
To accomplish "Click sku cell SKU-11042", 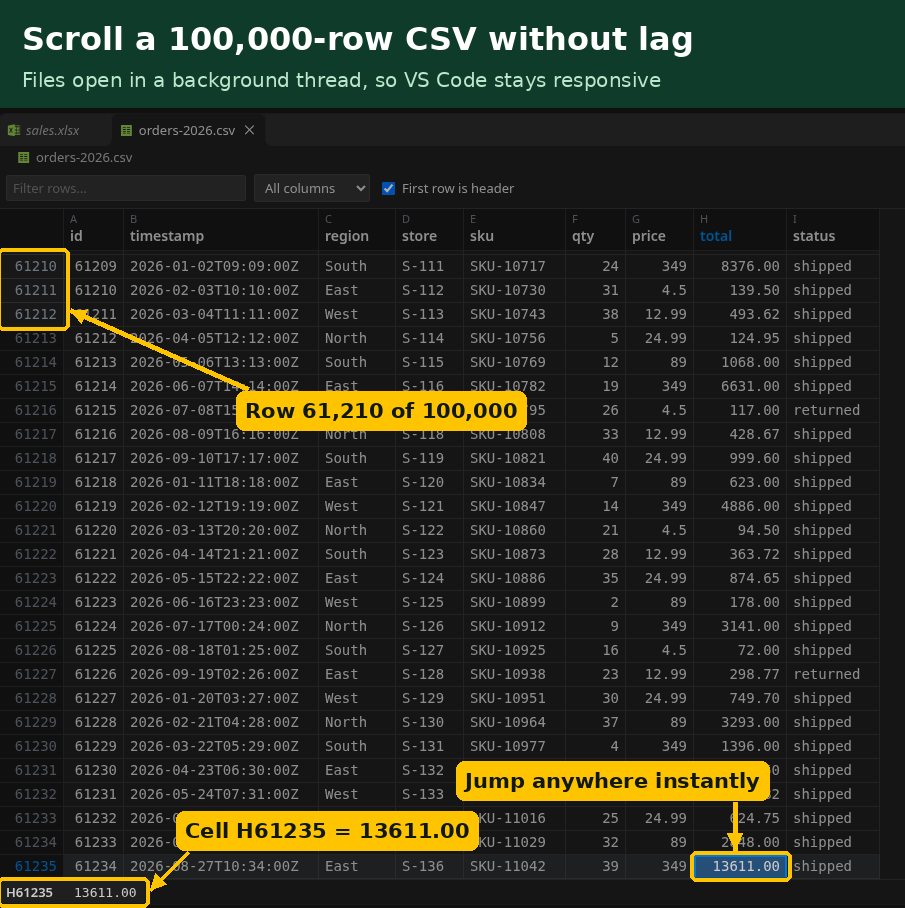I will point(514,866).
